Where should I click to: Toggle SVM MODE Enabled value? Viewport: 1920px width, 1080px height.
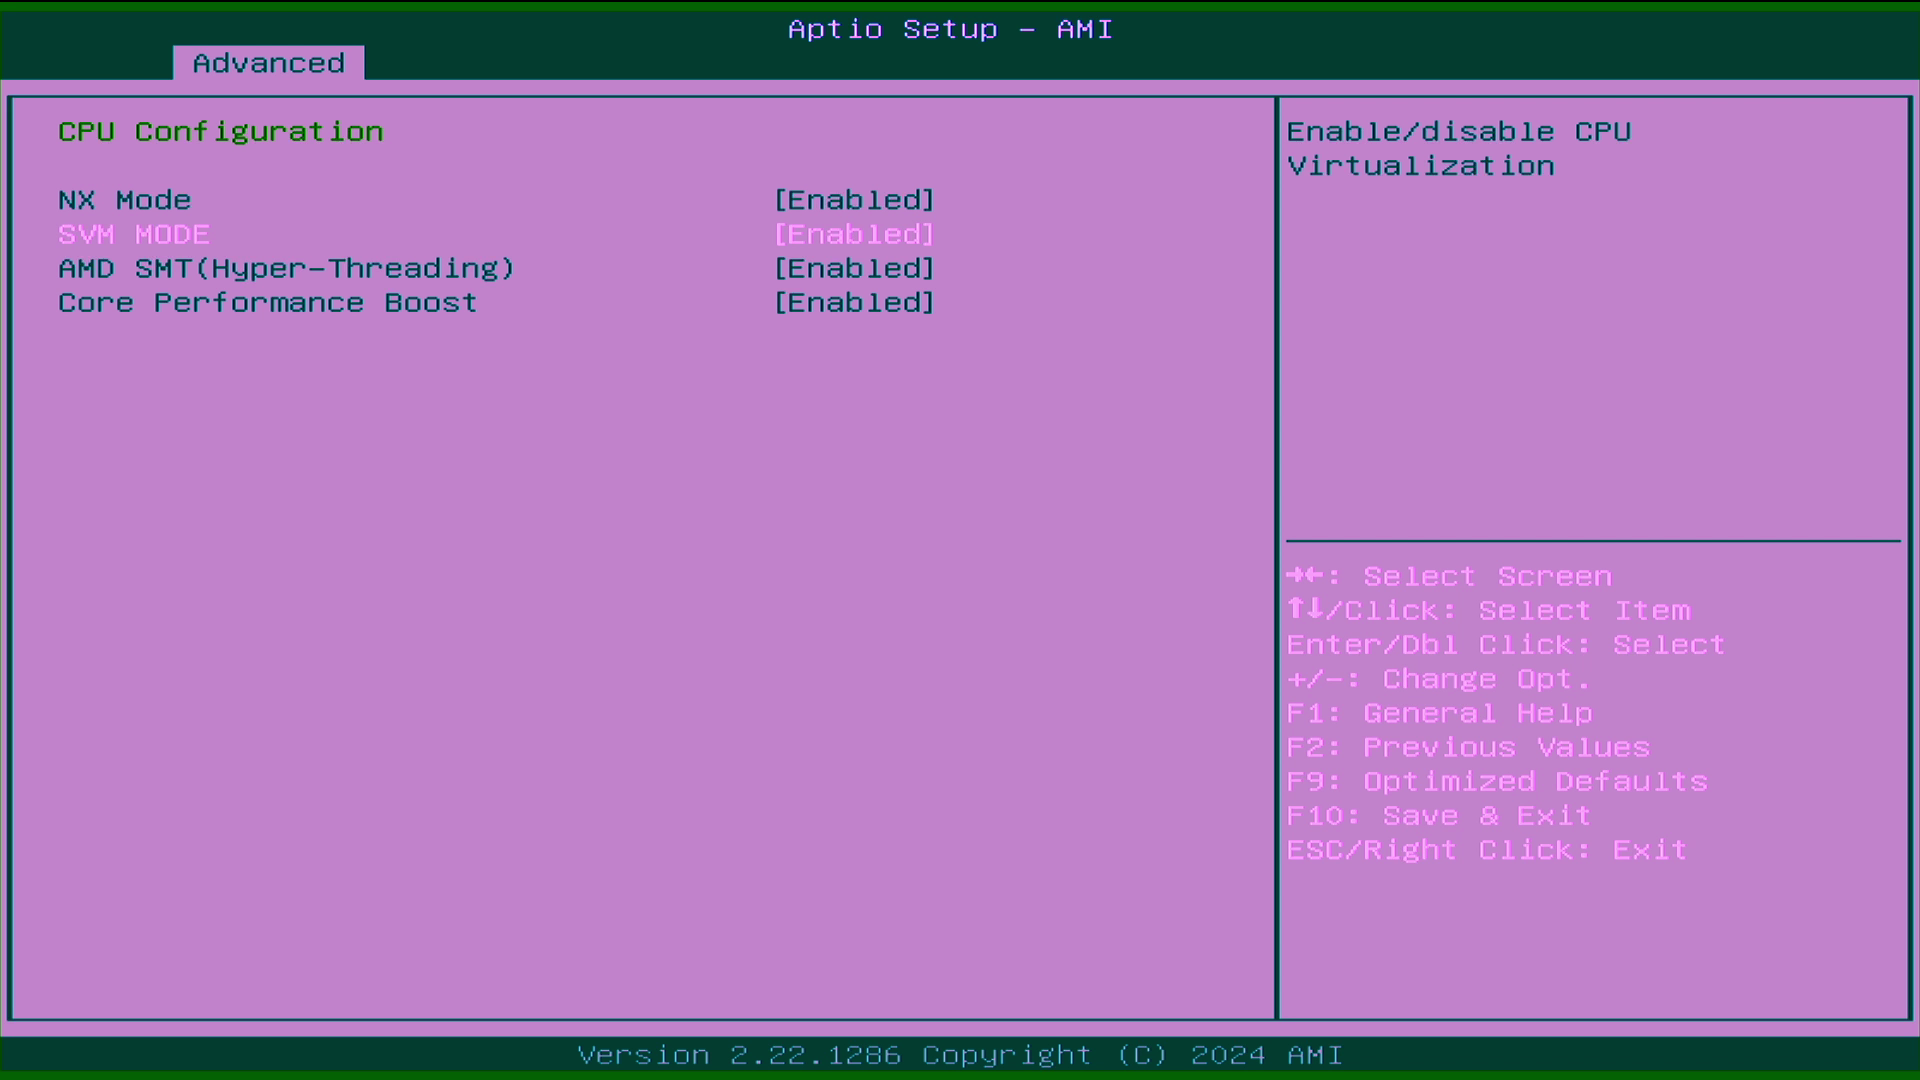pyautogui.click(x=854, y=234)
